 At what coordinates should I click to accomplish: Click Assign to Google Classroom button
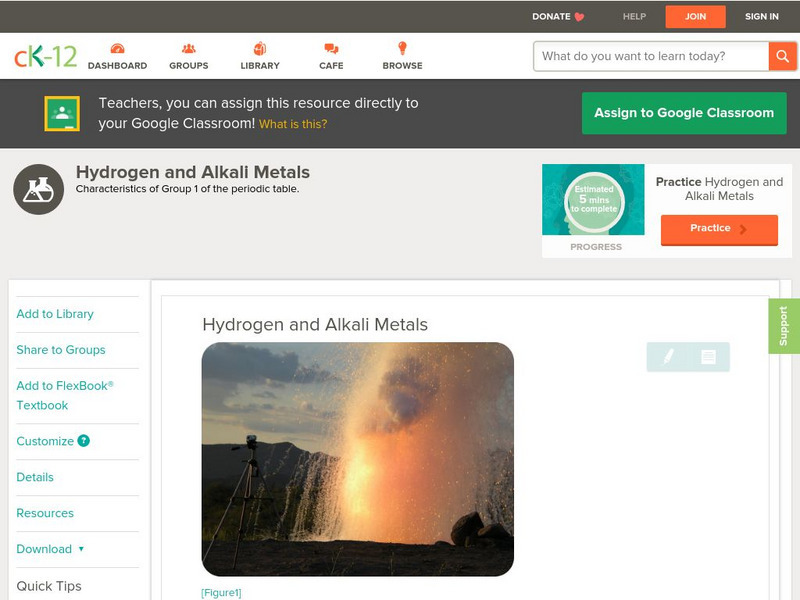tap(684, 113)
